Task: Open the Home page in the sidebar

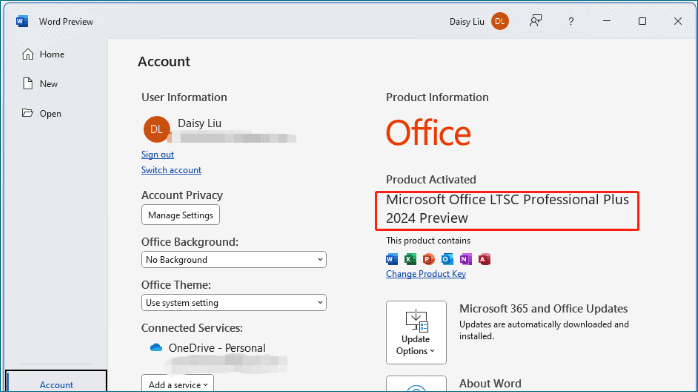Action: pyautogui.click(x=43, y=54)
